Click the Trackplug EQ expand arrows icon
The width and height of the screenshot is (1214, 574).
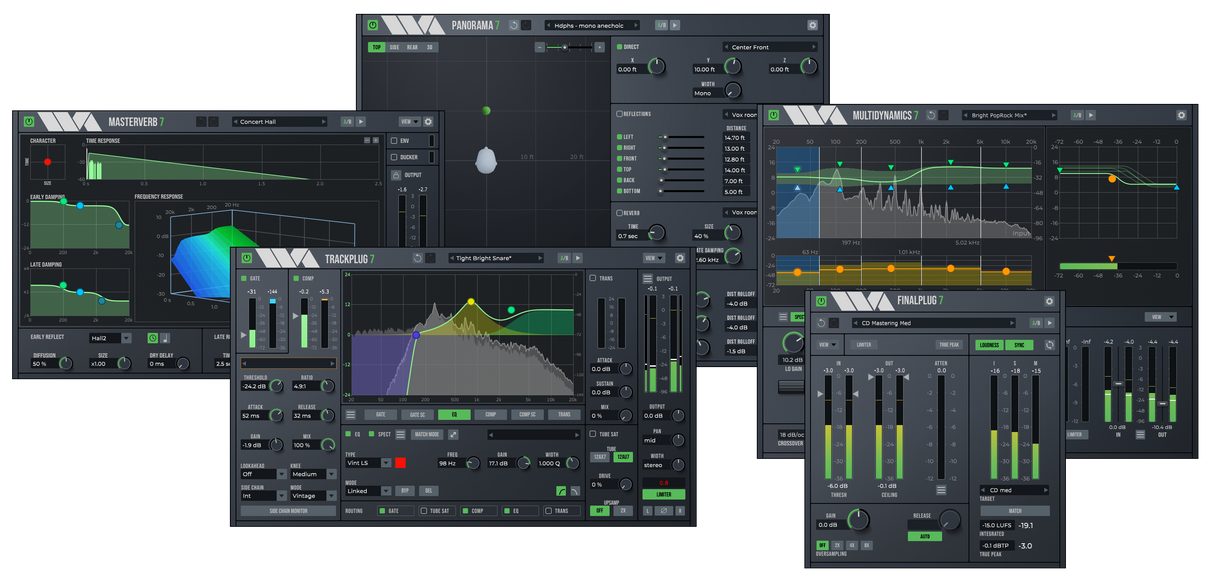(x=453, y=434)
